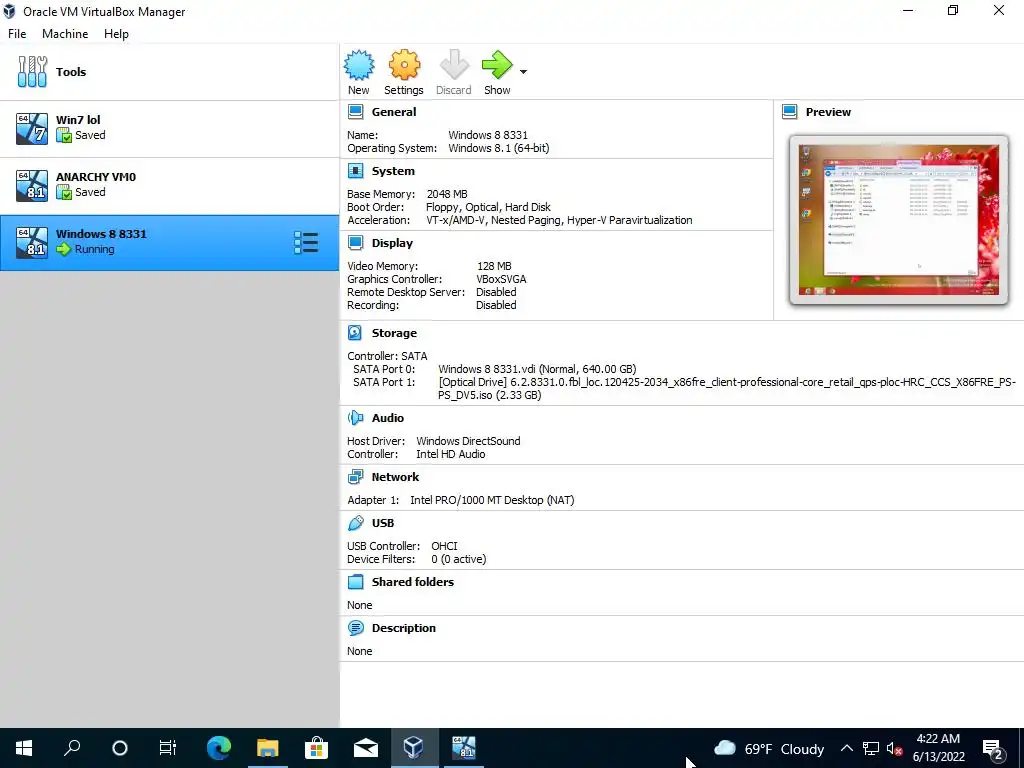Click the Intel PRO/1000 MT Desktop (NAT) text
The width and height of the screenshot is (1024, 768).
492,500
